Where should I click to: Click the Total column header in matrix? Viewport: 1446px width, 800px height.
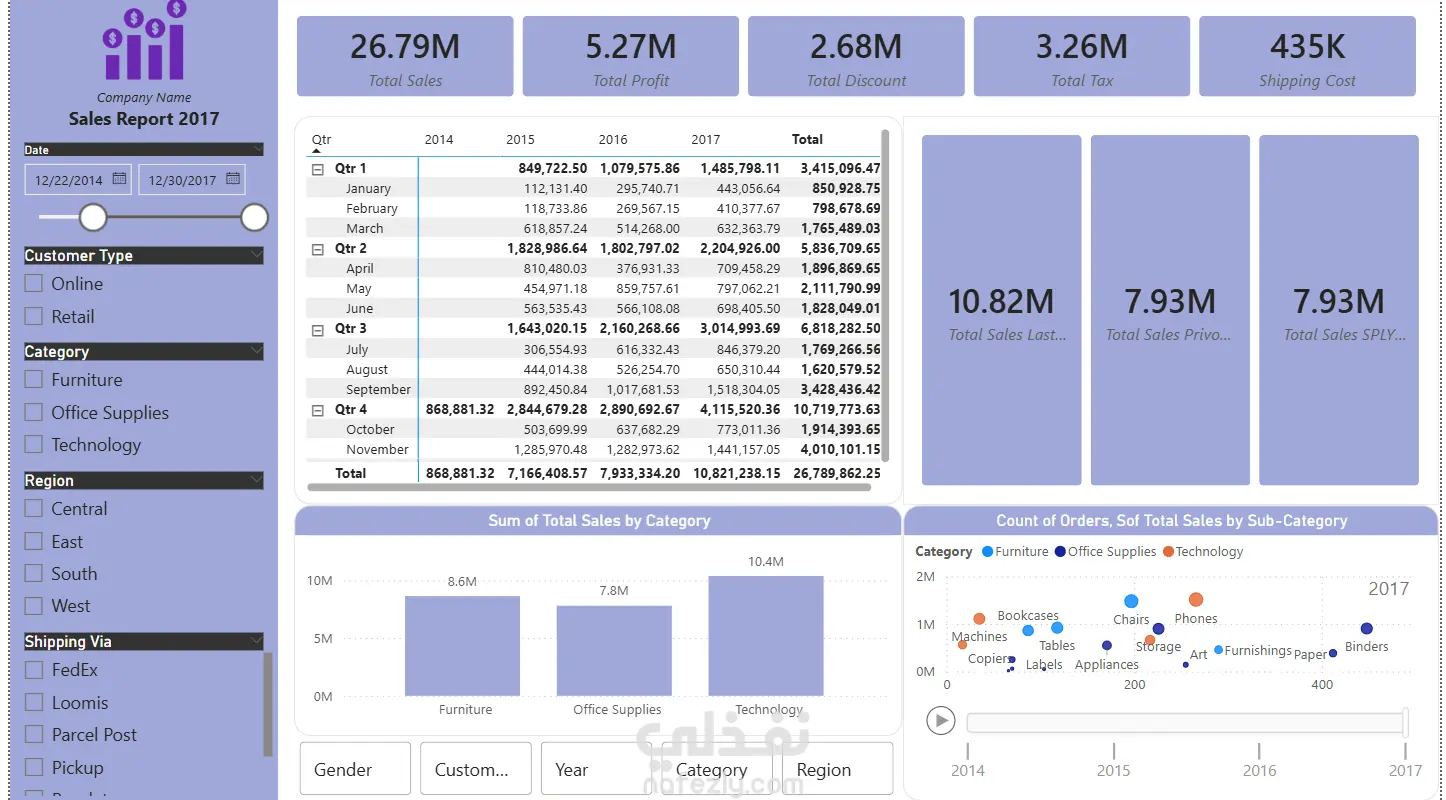pos(807,140)
